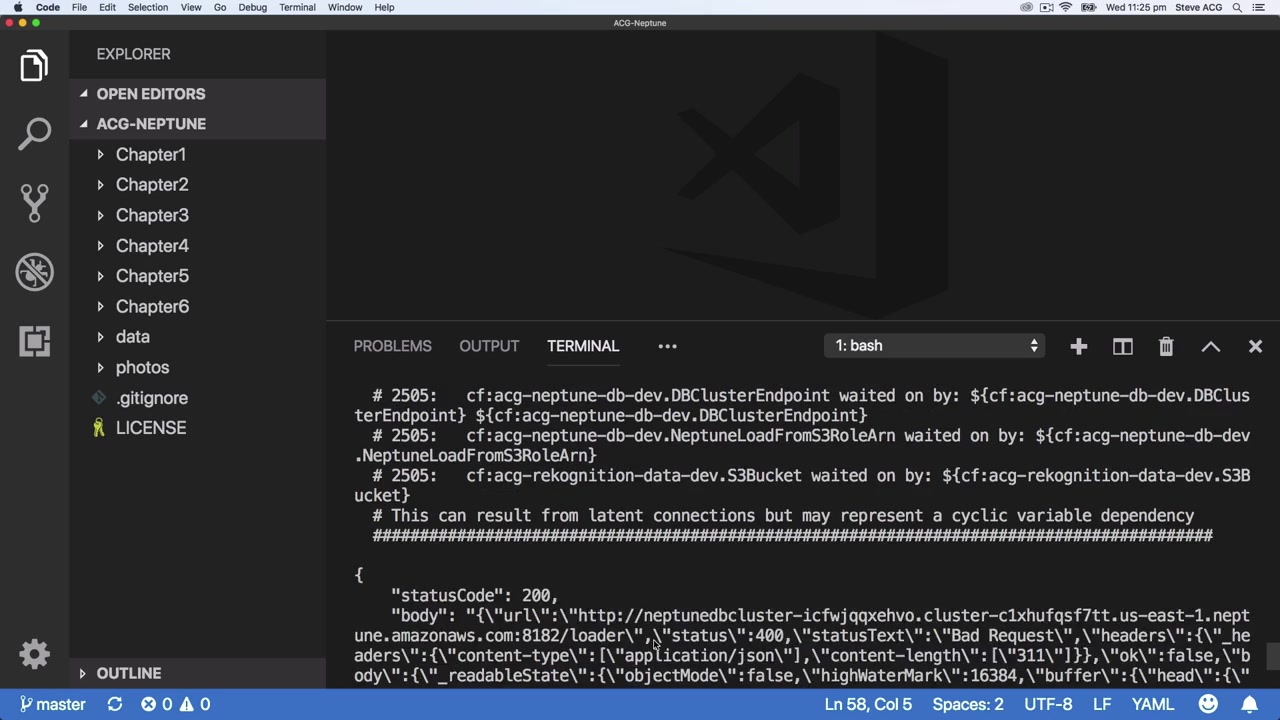Viewport: 1280px width, 720px height.
Task: Open the Extensions view in activity bar
Action: (34, 341)
